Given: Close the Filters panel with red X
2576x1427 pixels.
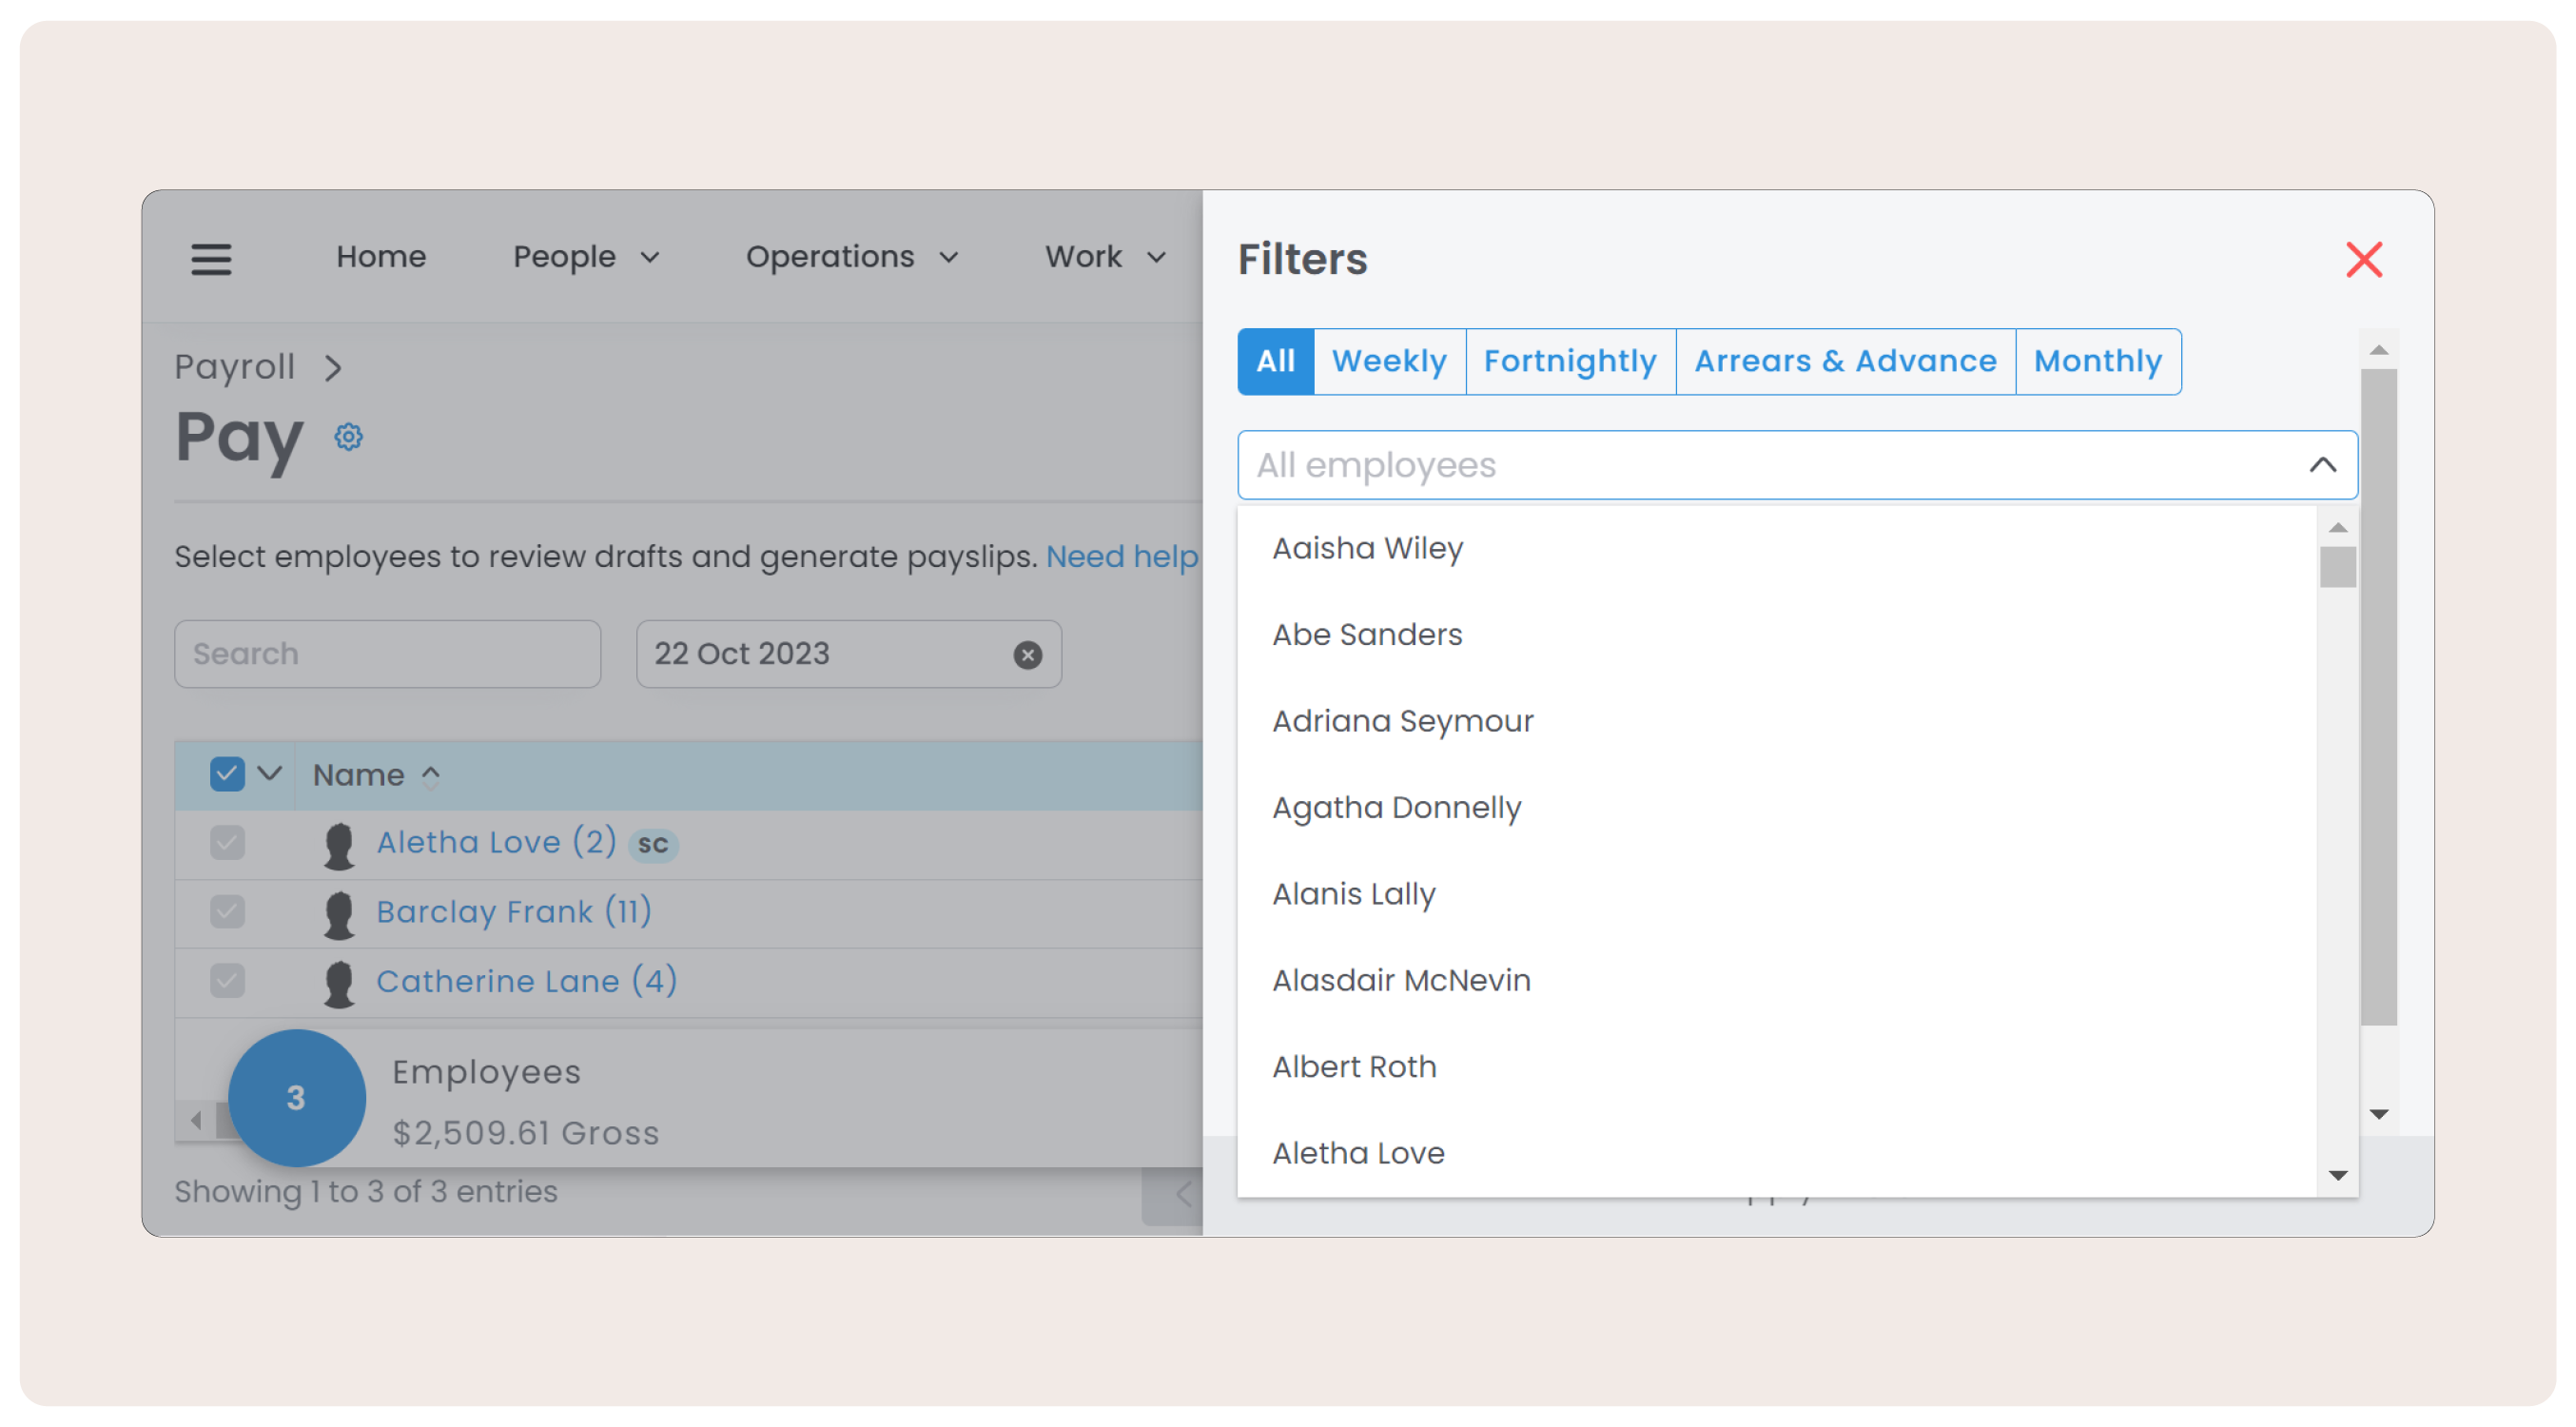Looking at the screenshot, I should click(x=2363, y=260).
